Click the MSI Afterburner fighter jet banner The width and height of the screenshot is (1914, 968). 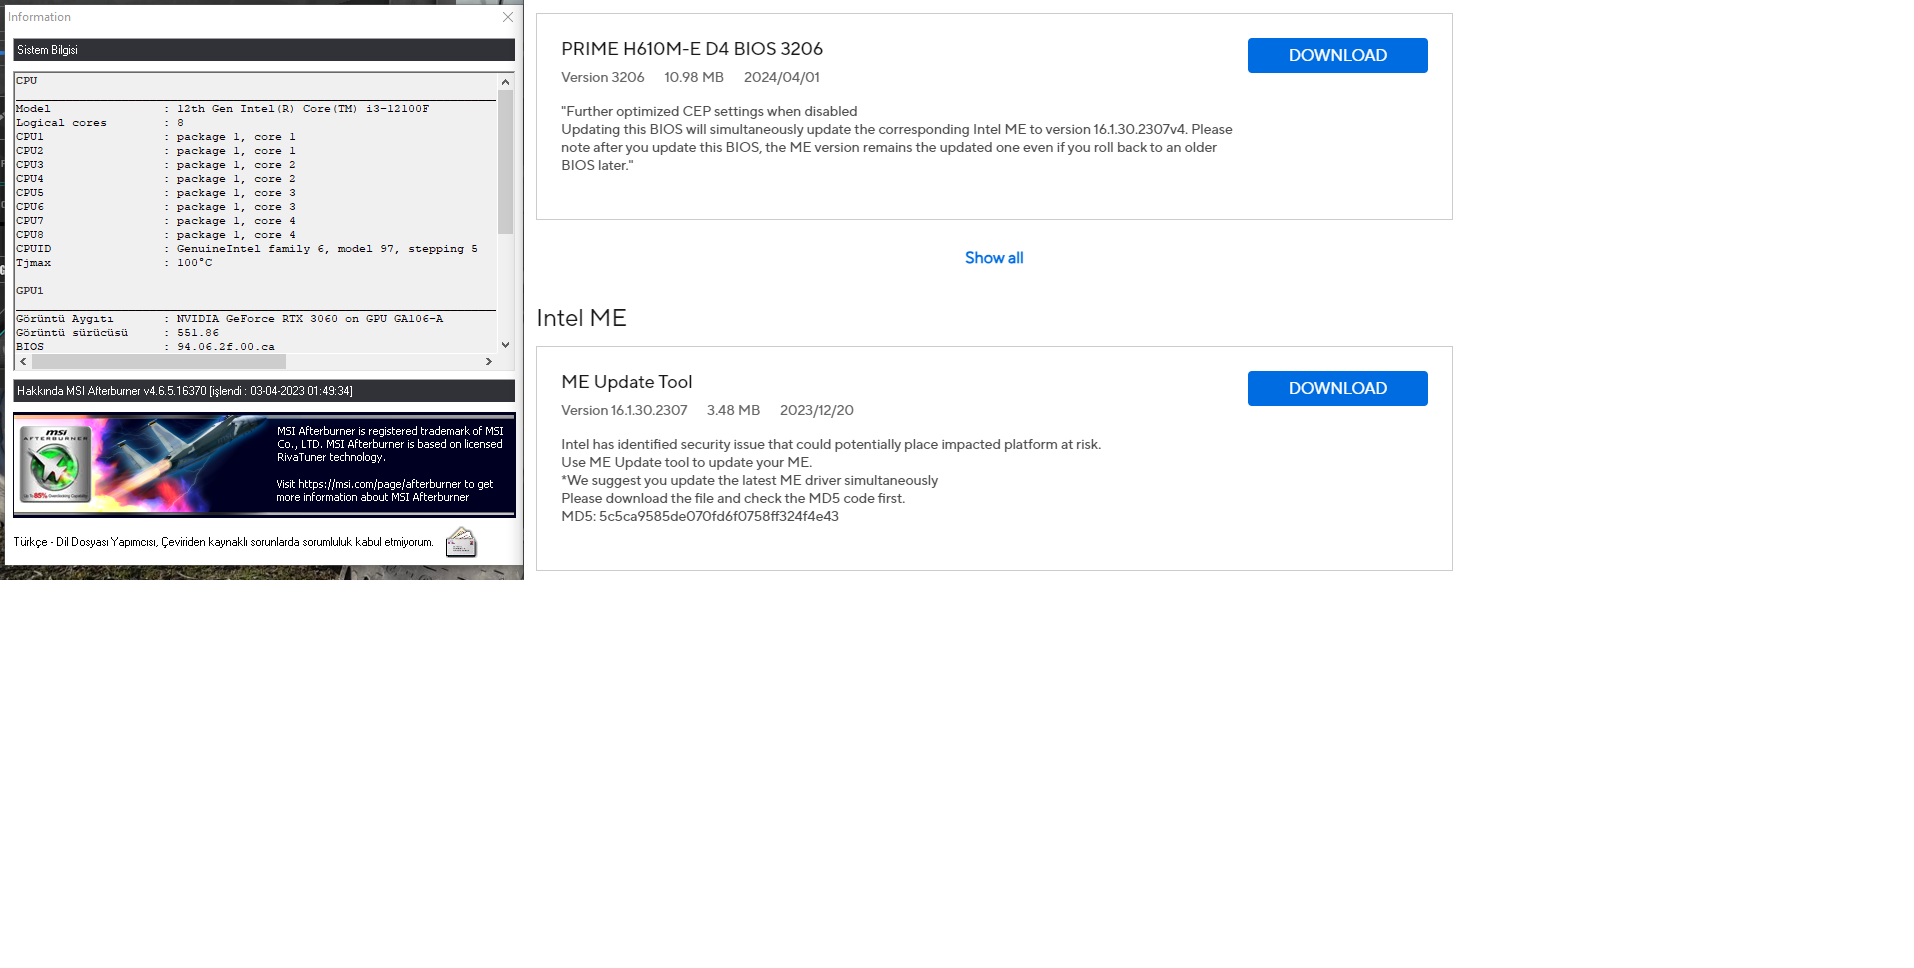(x=264, y=465)
